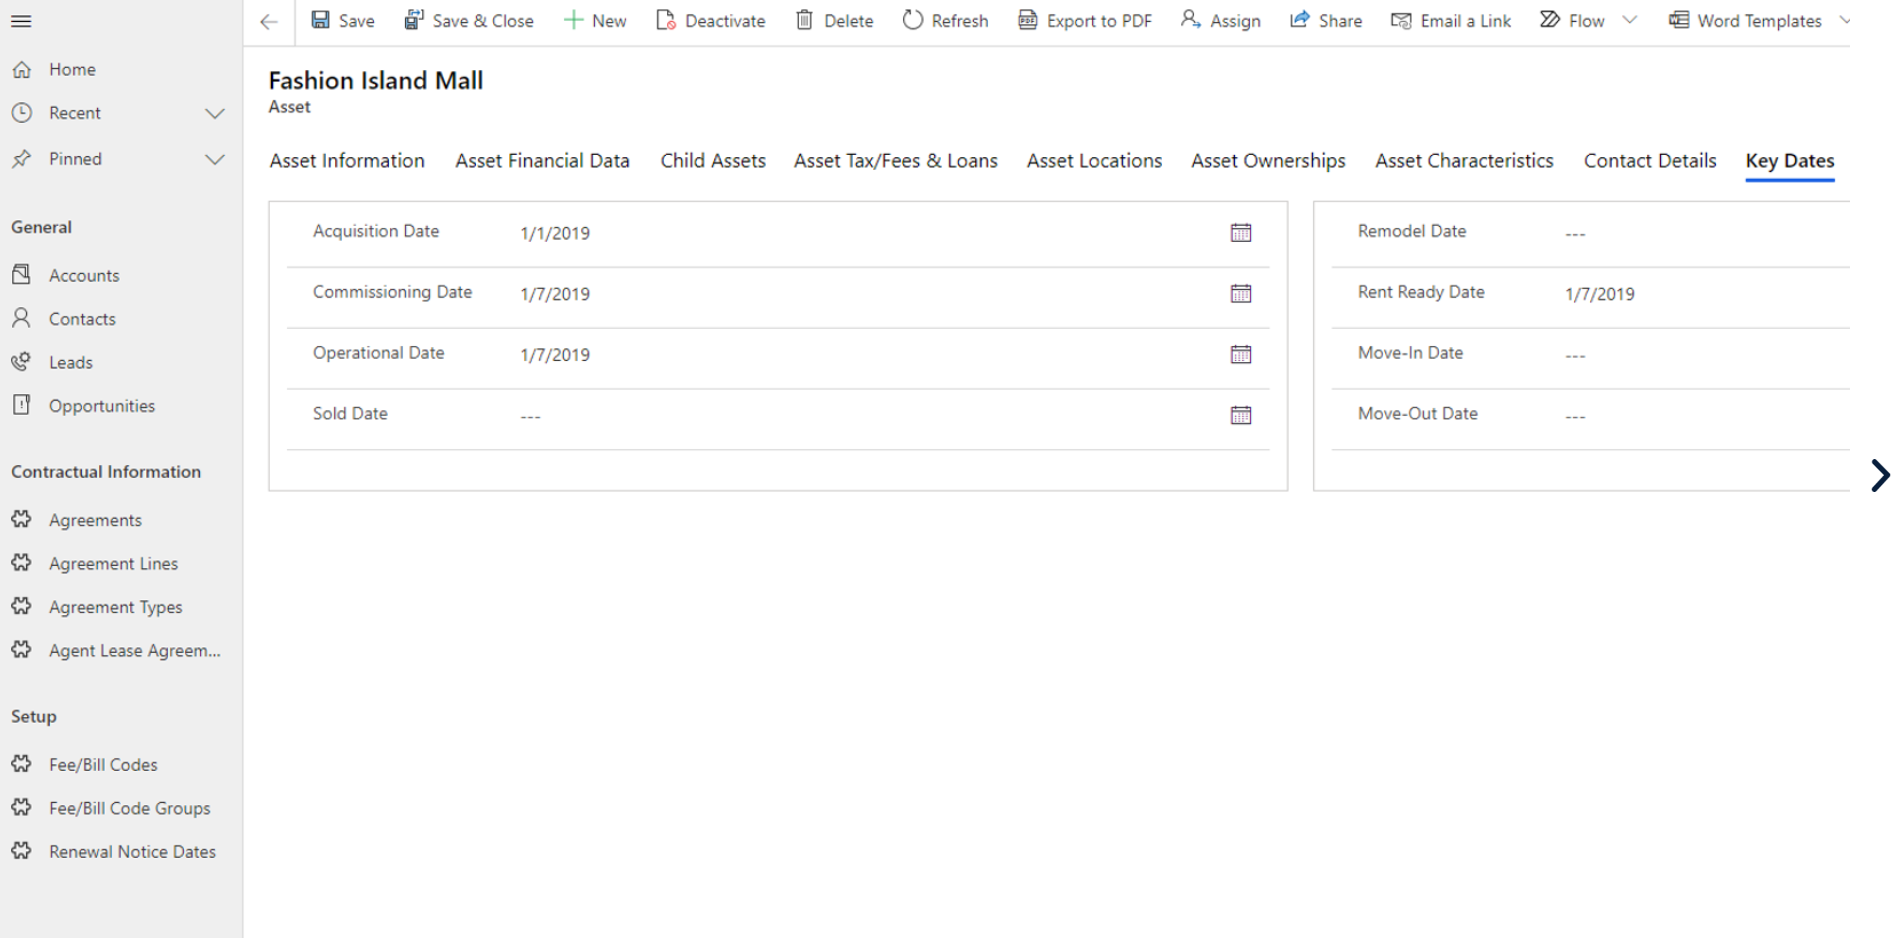The width and height of the screenshot is (1898, 938).
Task: Refresh the asset record
Action: 944,20
